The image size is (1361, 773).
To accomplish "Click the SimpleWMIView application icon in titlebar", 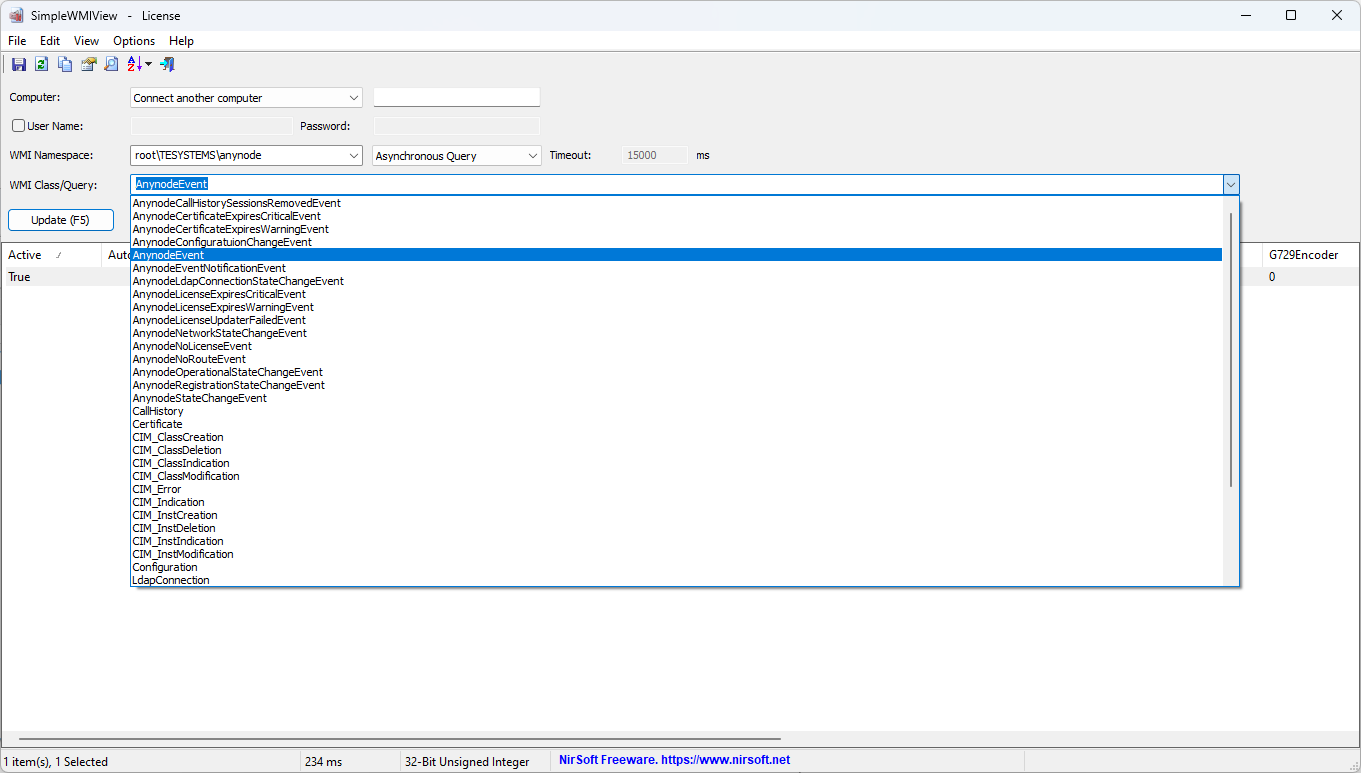I will point(15,15).
